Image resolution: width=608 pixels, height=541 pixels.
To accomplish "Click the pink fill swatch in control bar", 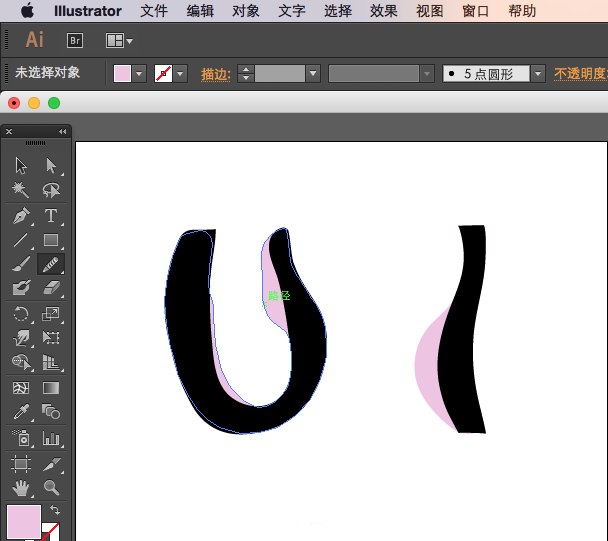I will point(122,73).
